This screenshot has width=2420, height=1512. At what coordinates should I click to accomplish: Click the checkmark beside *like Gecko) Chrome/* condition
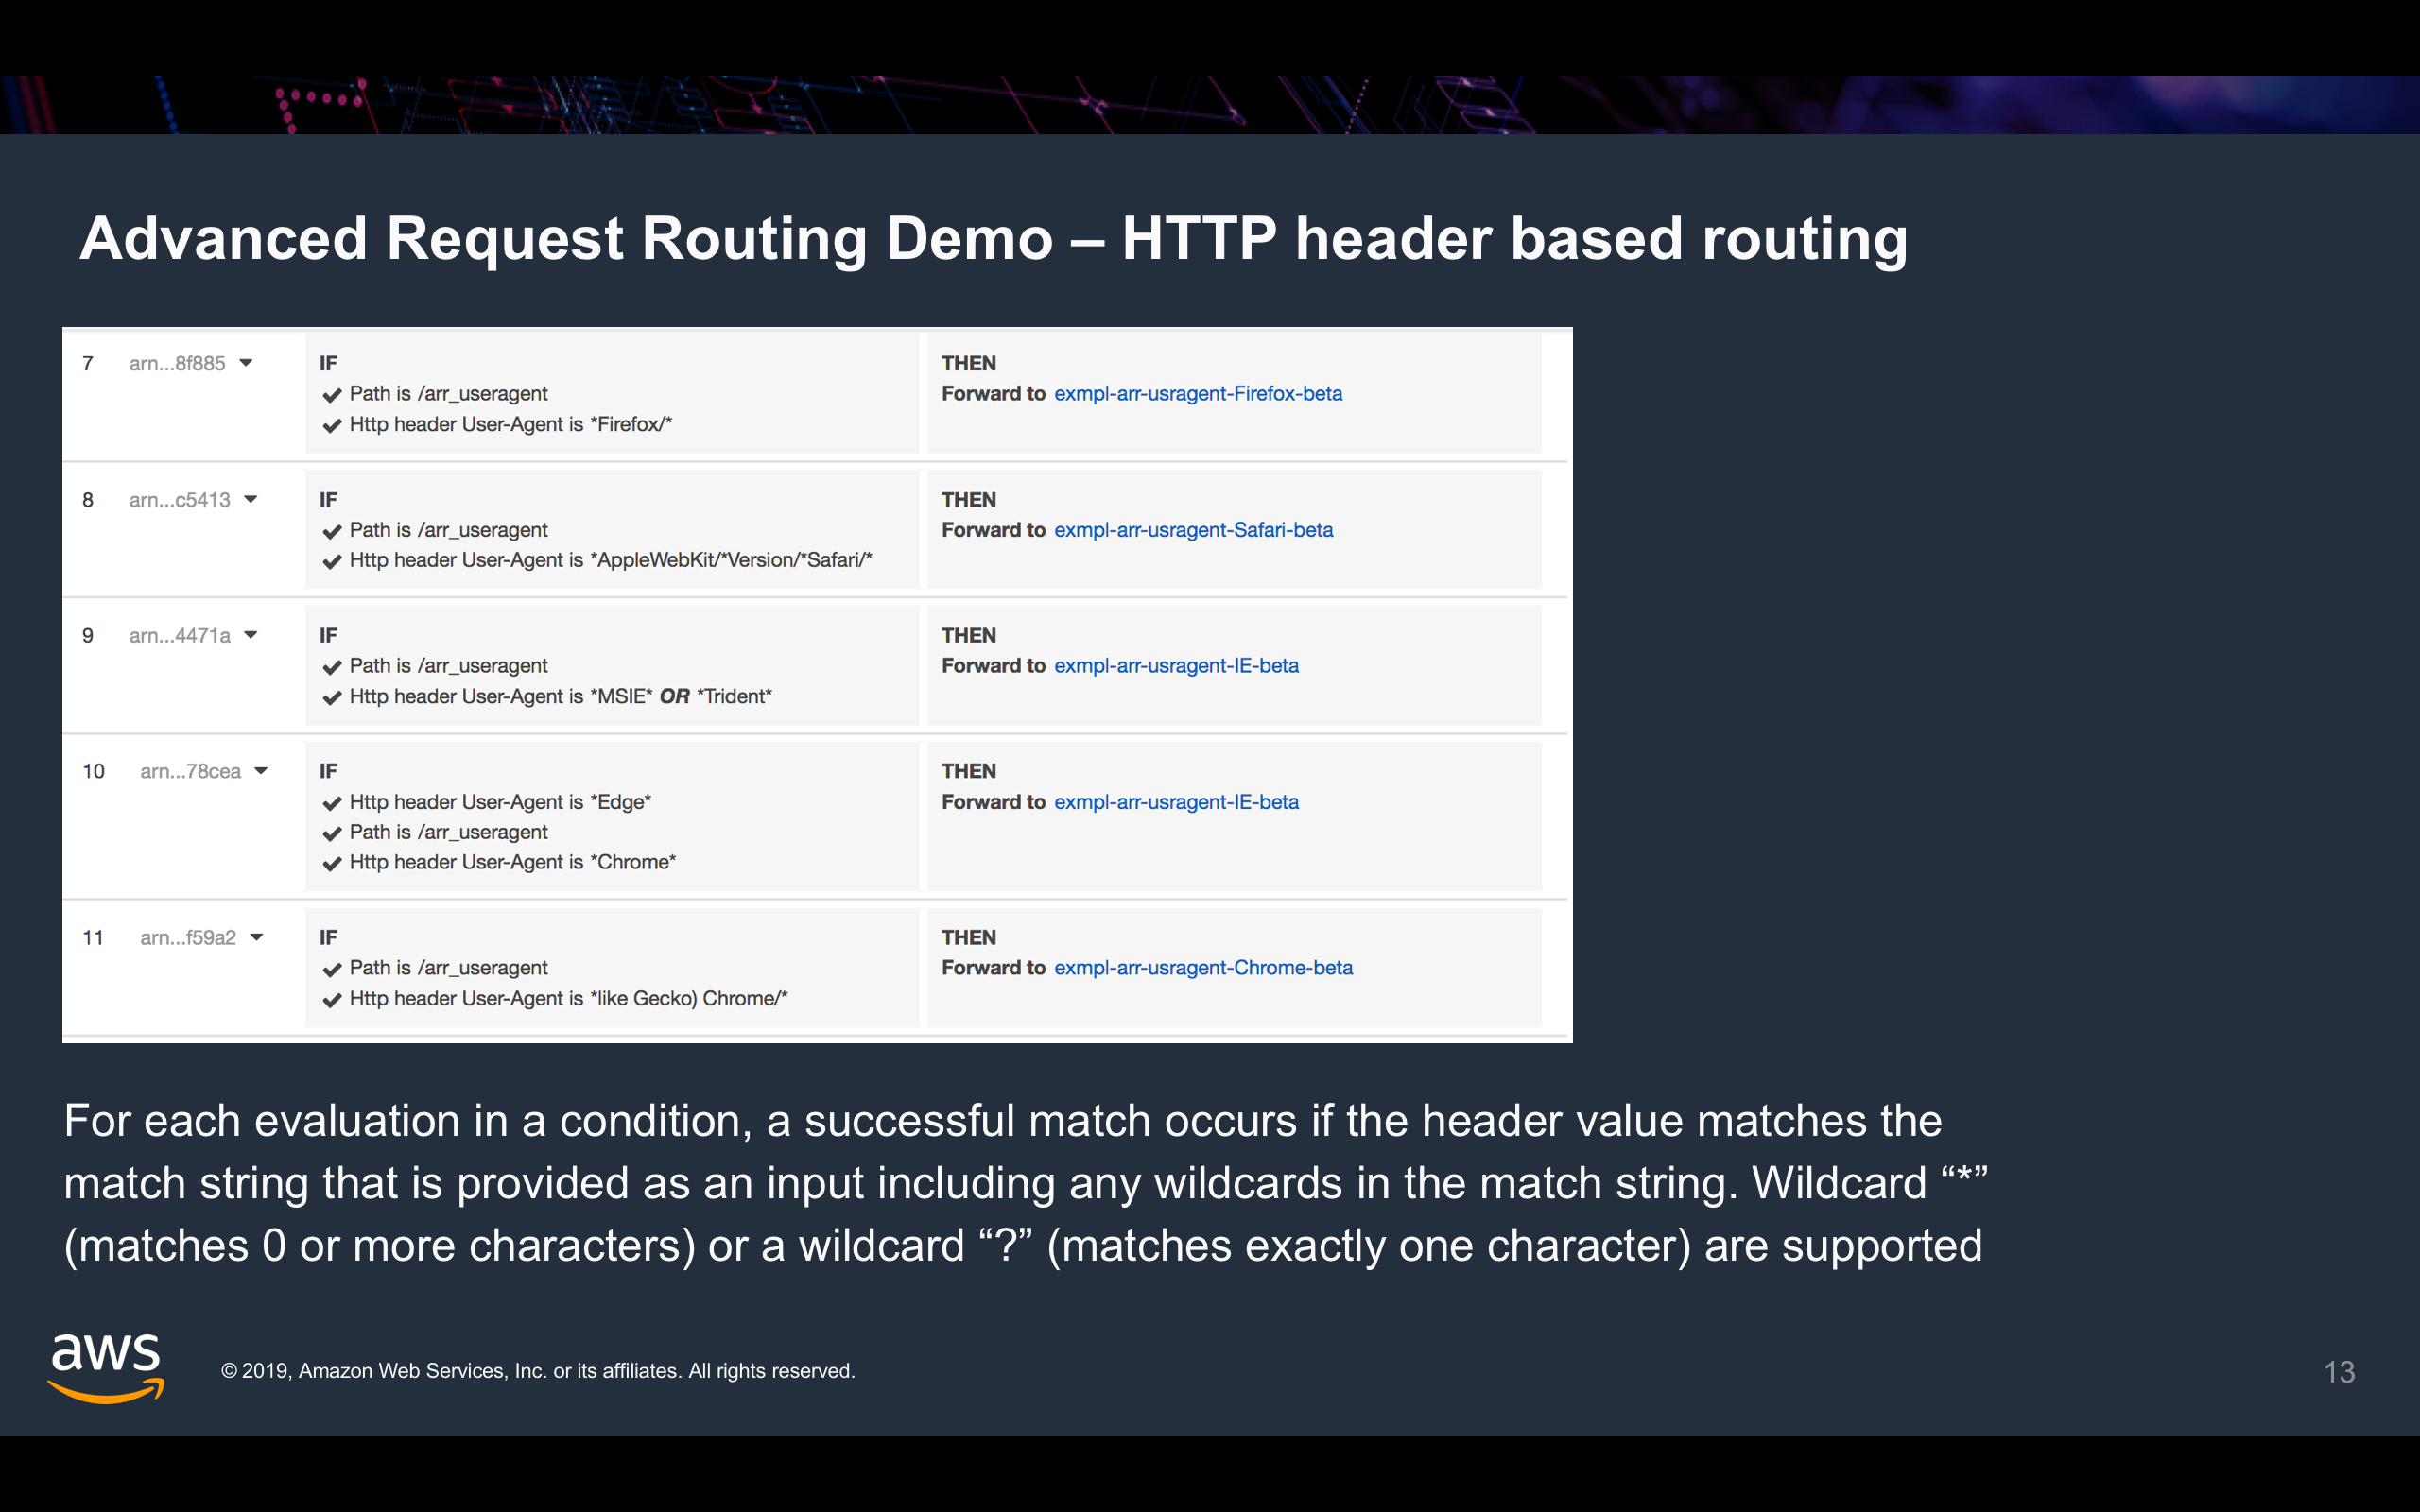332,999
